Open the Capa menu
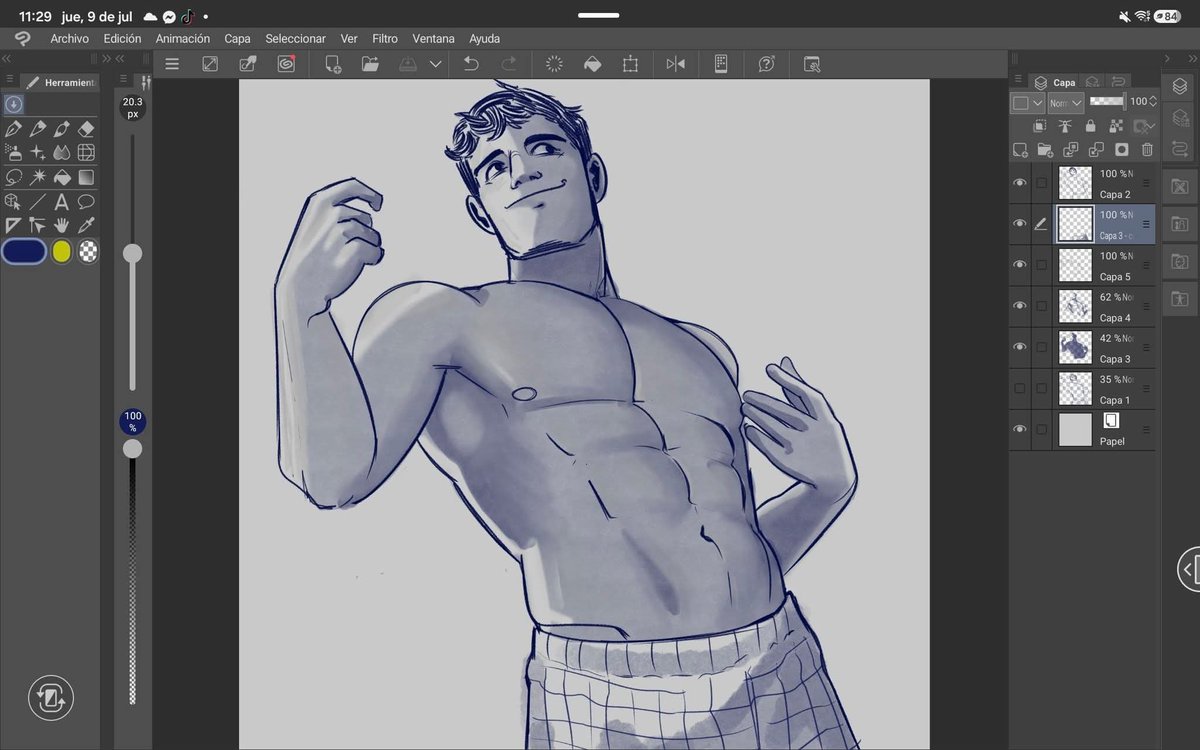Viewport: 1200px width, 750px height. click(237, 39)
